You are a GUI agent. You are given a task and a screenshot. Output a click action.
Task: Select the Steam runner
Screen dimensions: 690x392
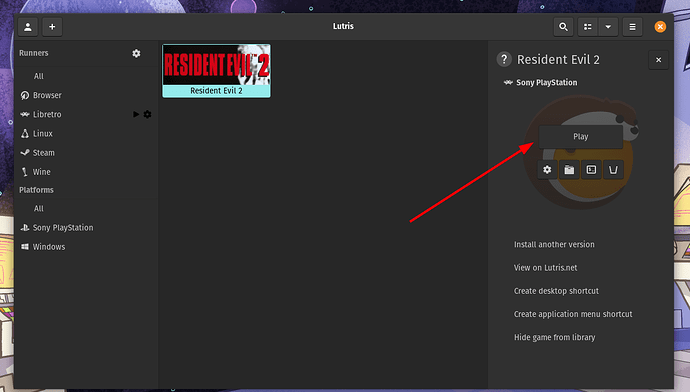click(44, 153)
